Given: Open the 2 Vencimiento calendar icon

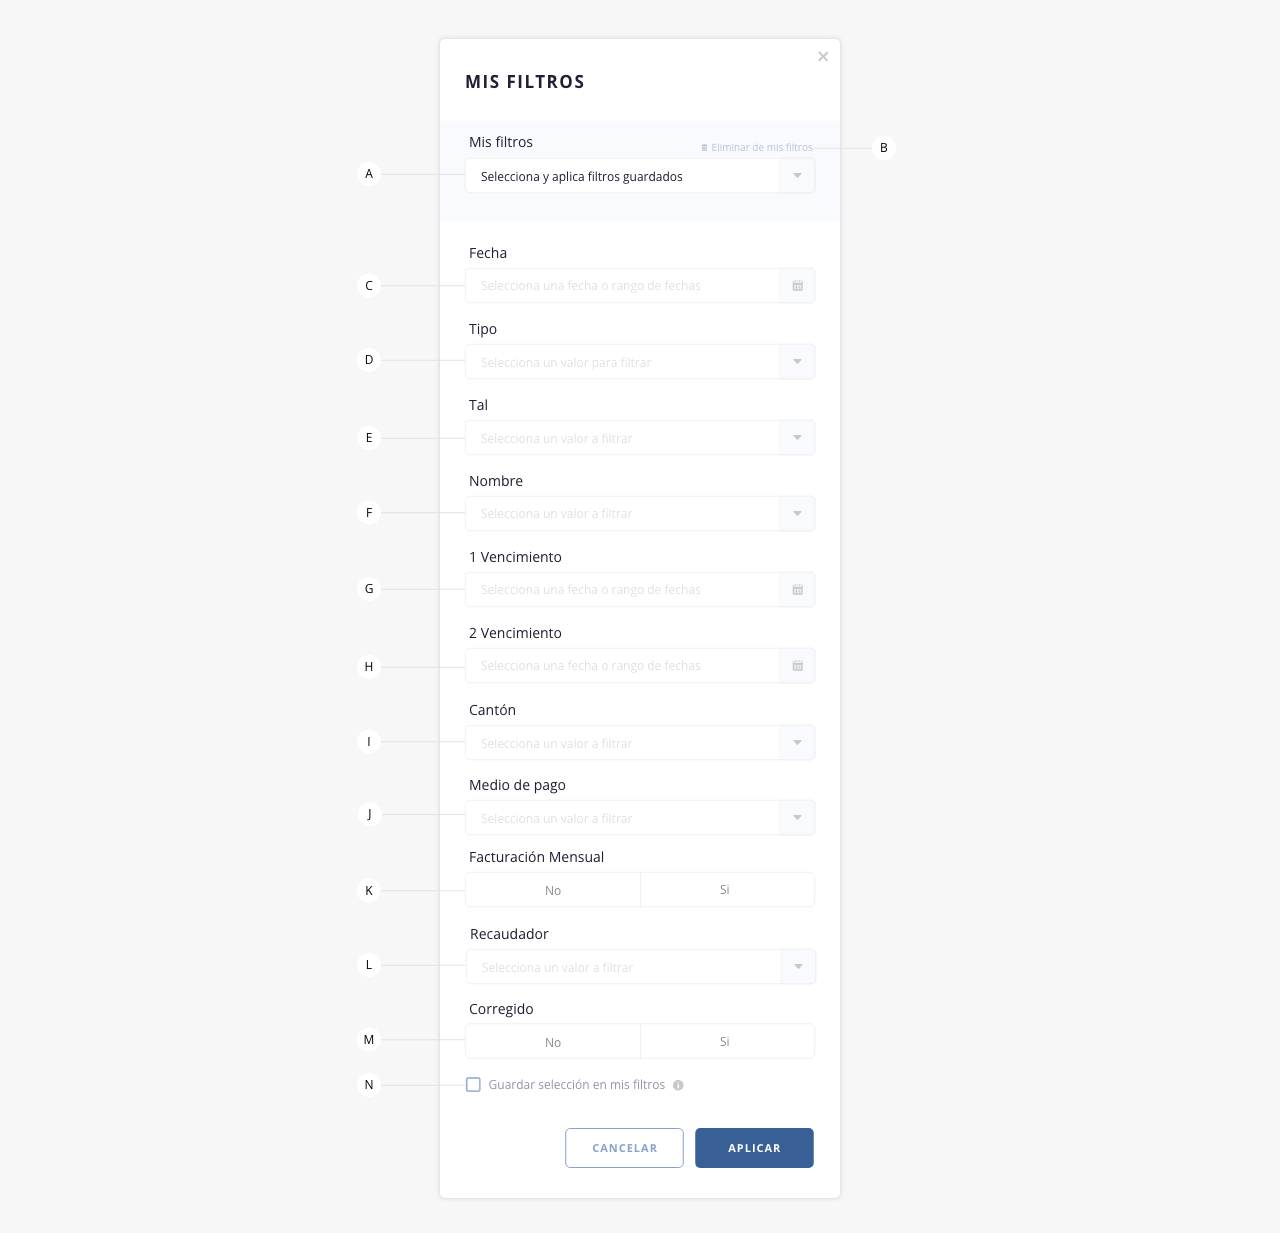Looking at the screenshot, I should (797, 666).
